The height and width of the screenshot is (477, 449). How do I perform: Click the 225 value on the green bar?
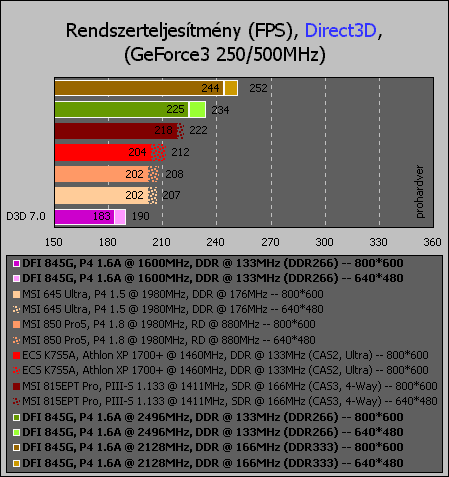[x=175, y=109]
